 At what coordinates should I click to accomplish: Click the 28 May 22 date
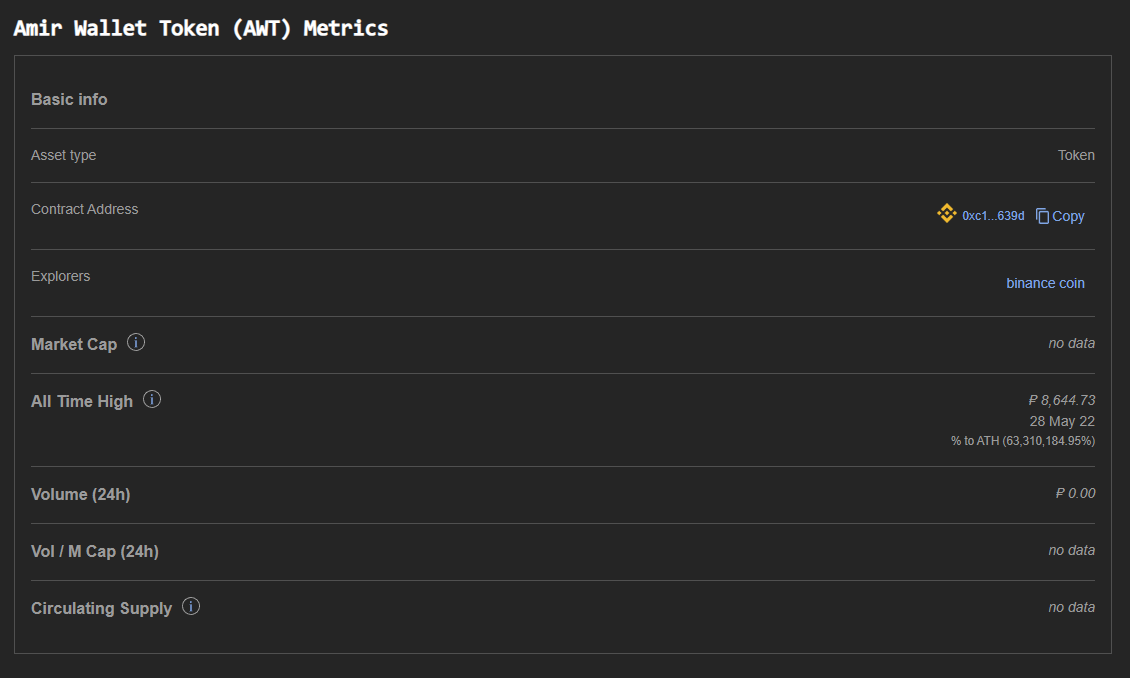pyautogui.click(x=1062, y=421)
